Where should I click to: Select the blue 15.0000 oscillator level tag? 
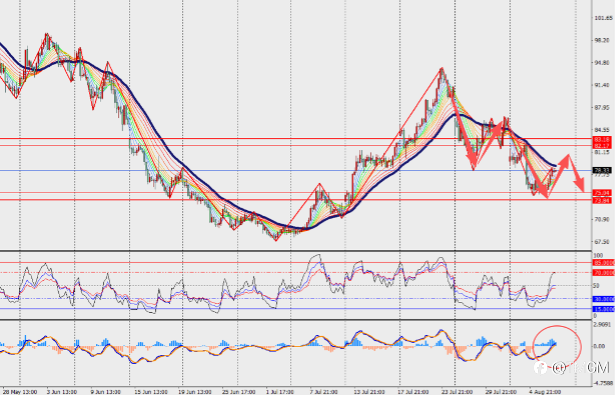[x=604, y=309]
